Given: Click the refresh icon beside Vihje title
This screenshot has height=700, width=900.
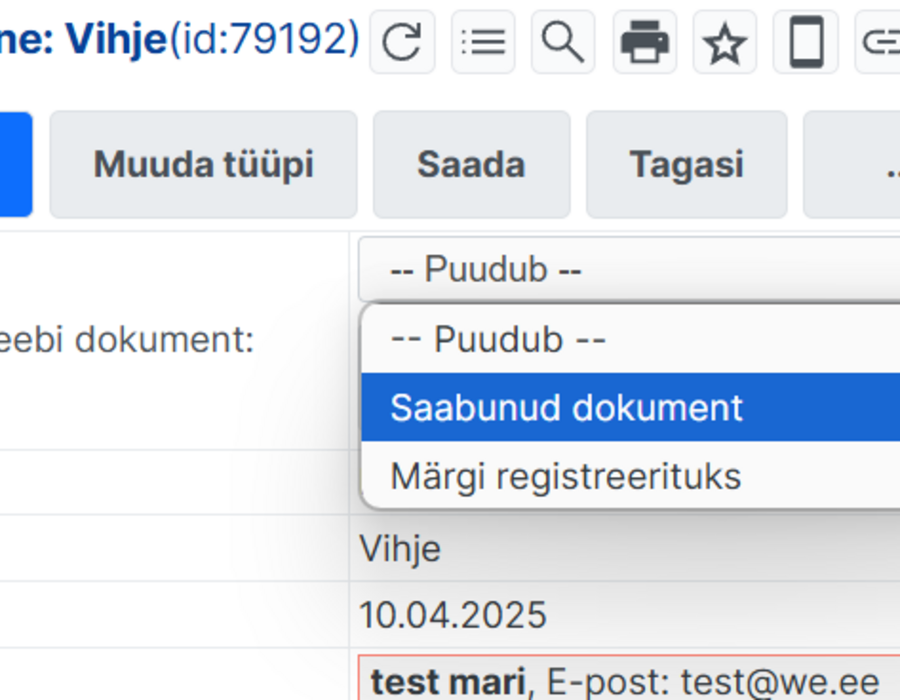Looking at the screenshot, I should (x=402, y=42).
